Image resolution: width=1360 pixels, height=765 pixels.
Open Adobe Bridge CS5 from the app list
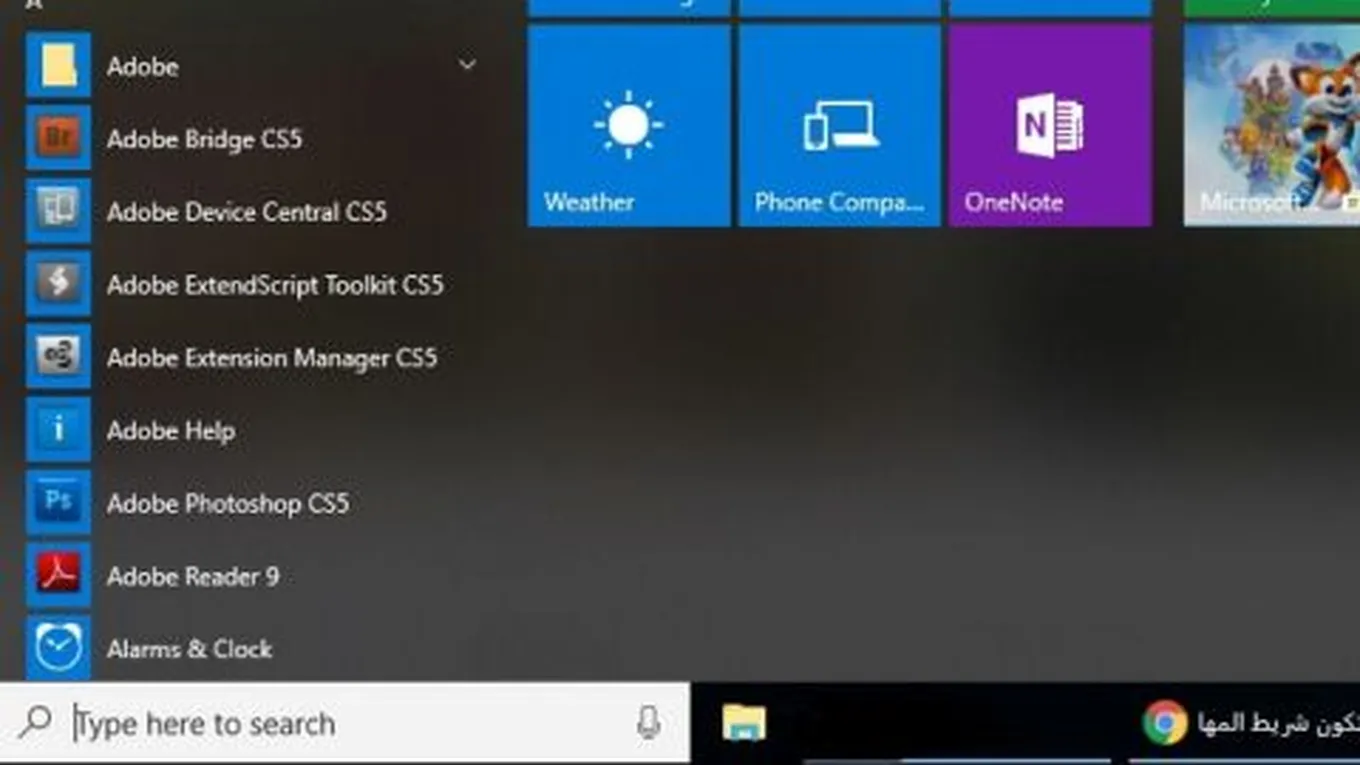[x=204, y=139]
